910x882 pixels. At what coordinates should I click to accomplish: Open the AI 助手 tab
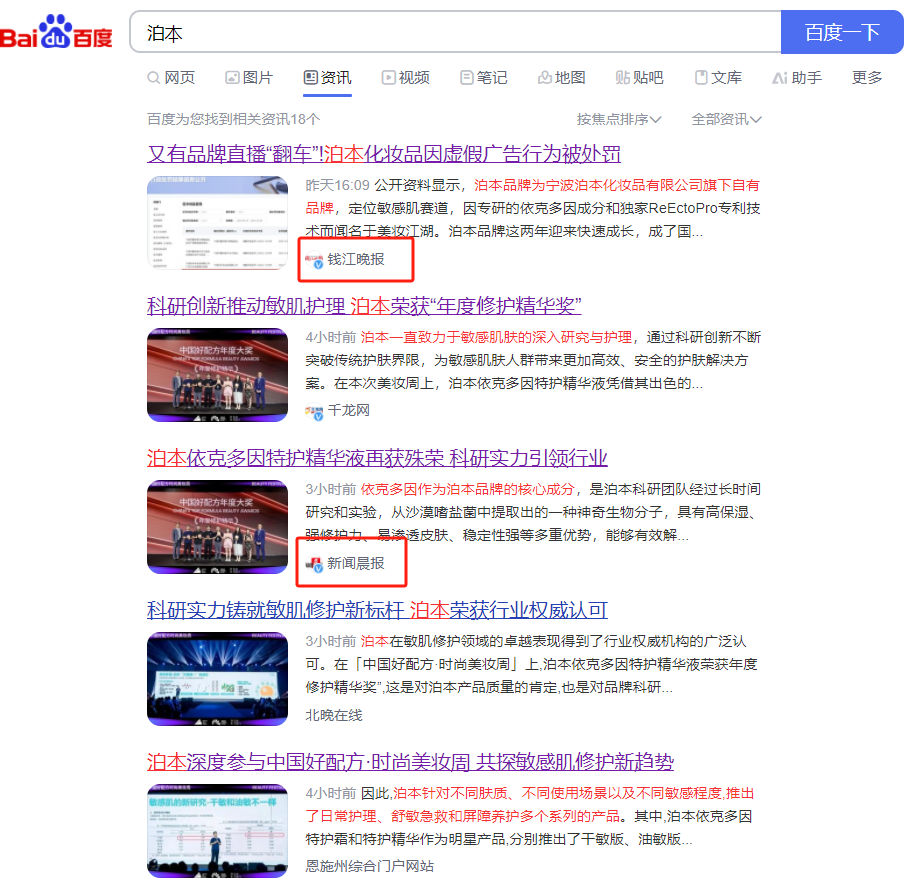(x=797, y=77)
